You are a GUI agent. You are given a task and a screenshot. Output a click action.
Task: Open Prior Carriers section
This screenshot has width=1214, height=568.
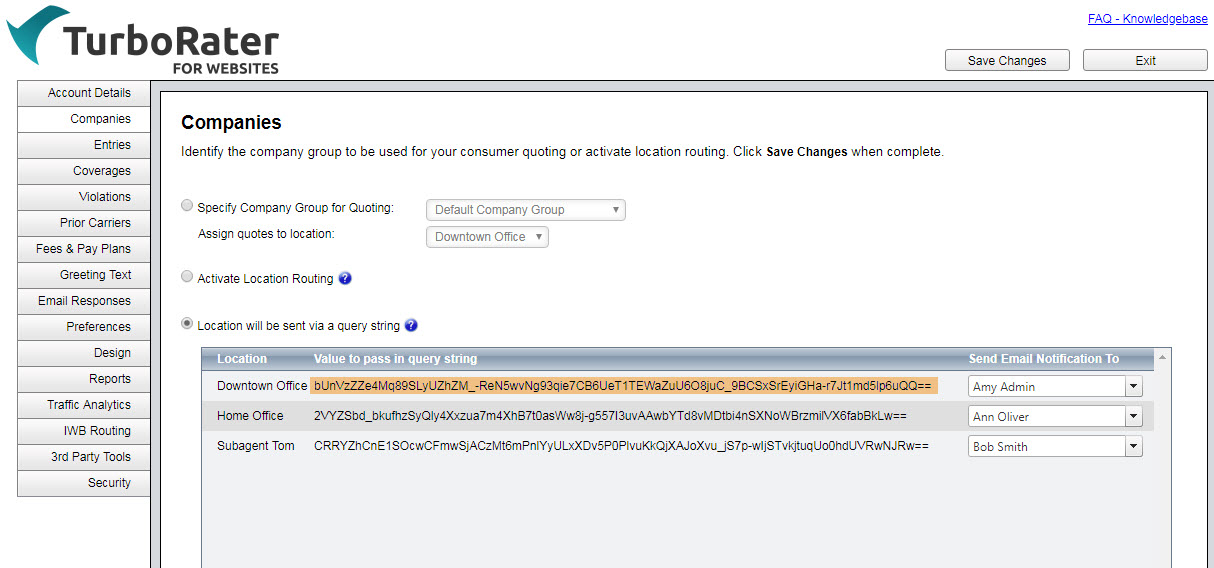pos(84,223)
